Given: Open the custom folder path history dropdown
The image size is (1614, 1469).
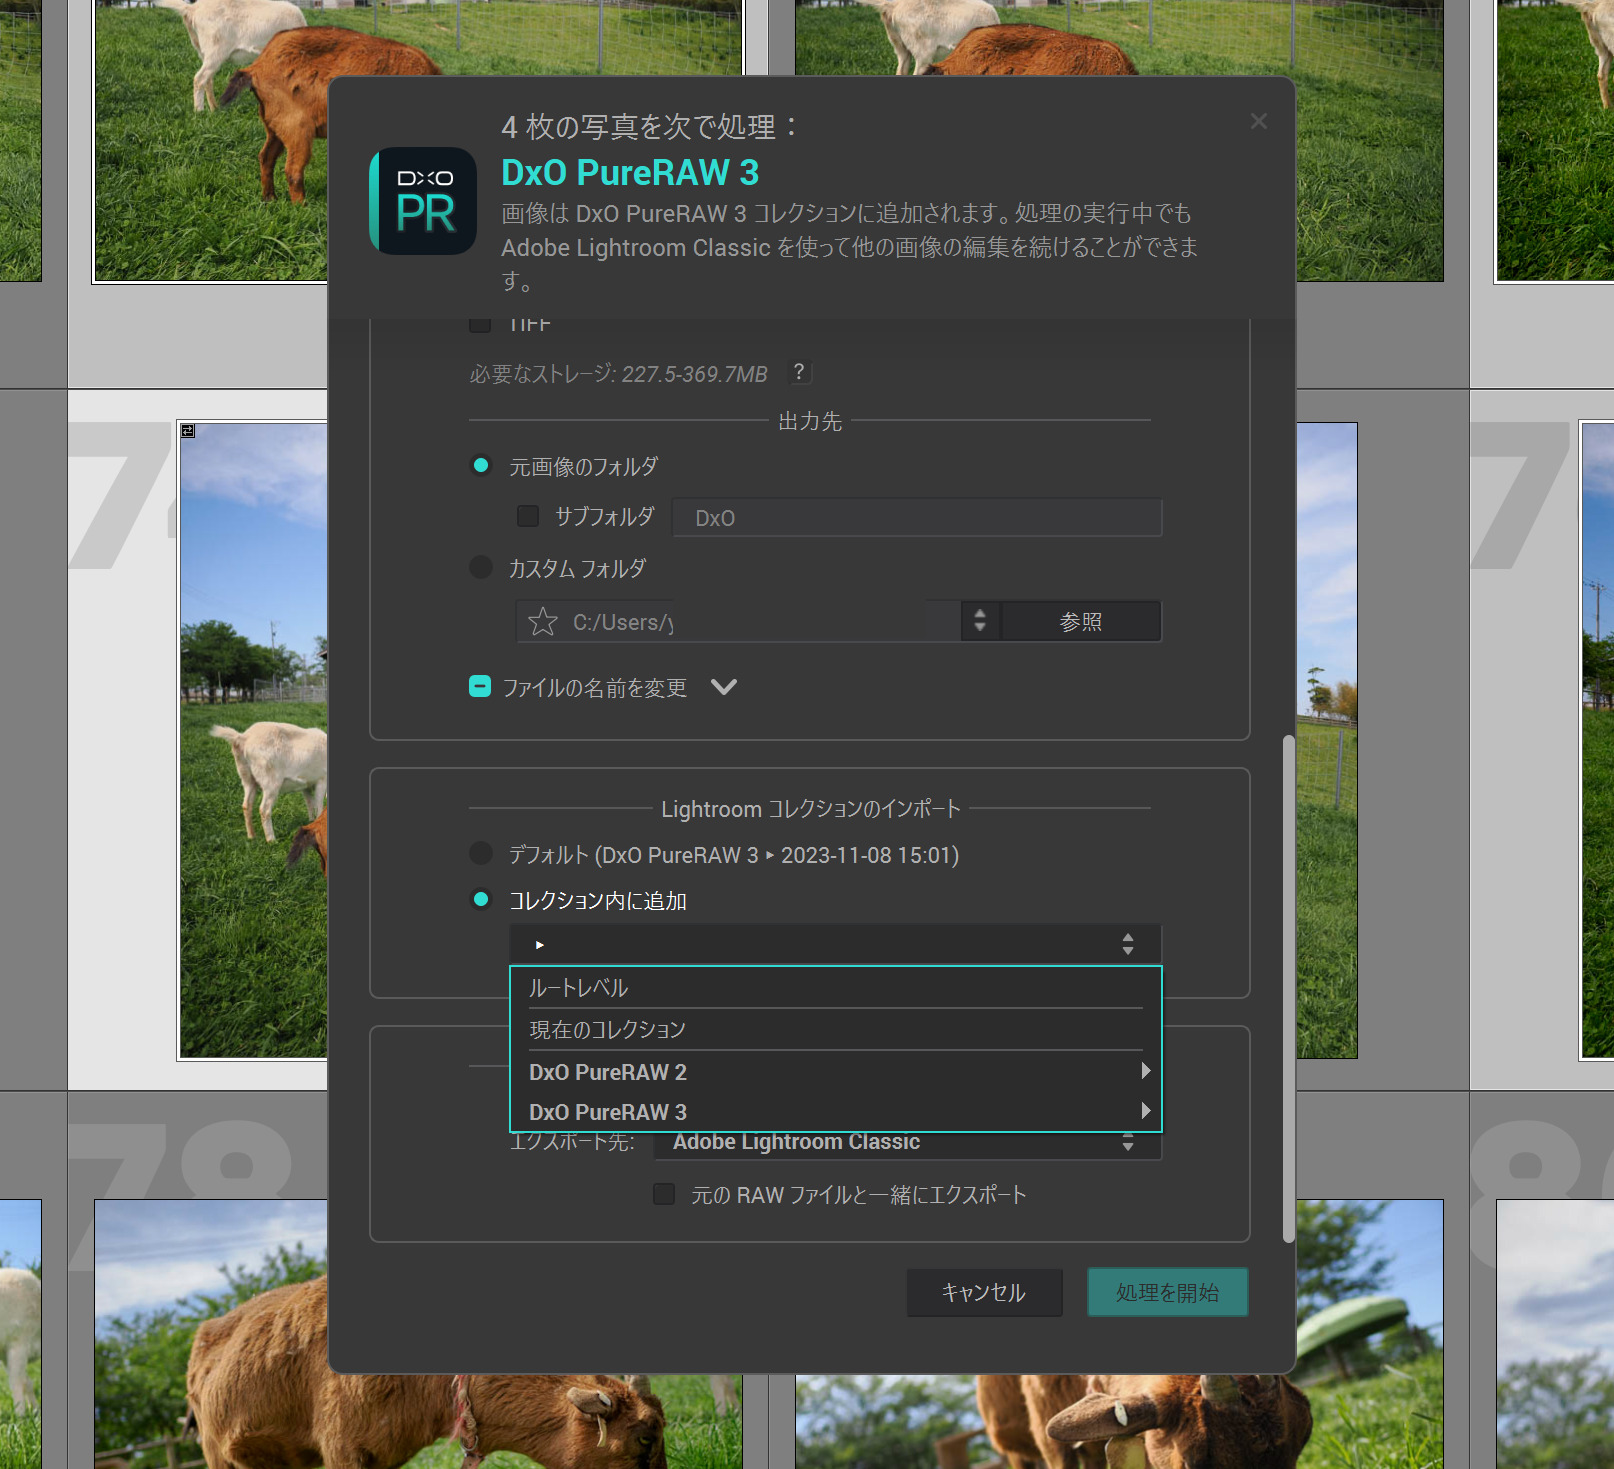Looking at the screenshot, I should (980, 621).
